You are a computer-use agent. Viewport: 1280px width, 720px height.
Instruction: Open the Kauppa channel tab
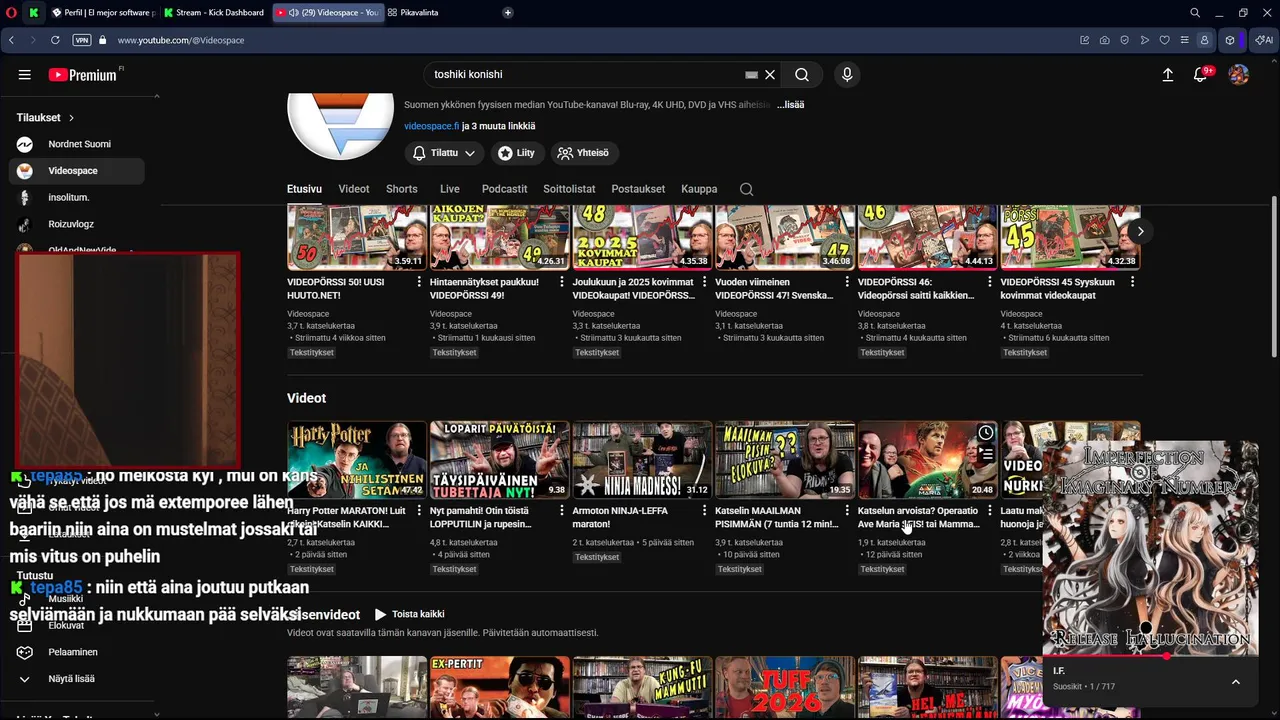click(699, 189)
